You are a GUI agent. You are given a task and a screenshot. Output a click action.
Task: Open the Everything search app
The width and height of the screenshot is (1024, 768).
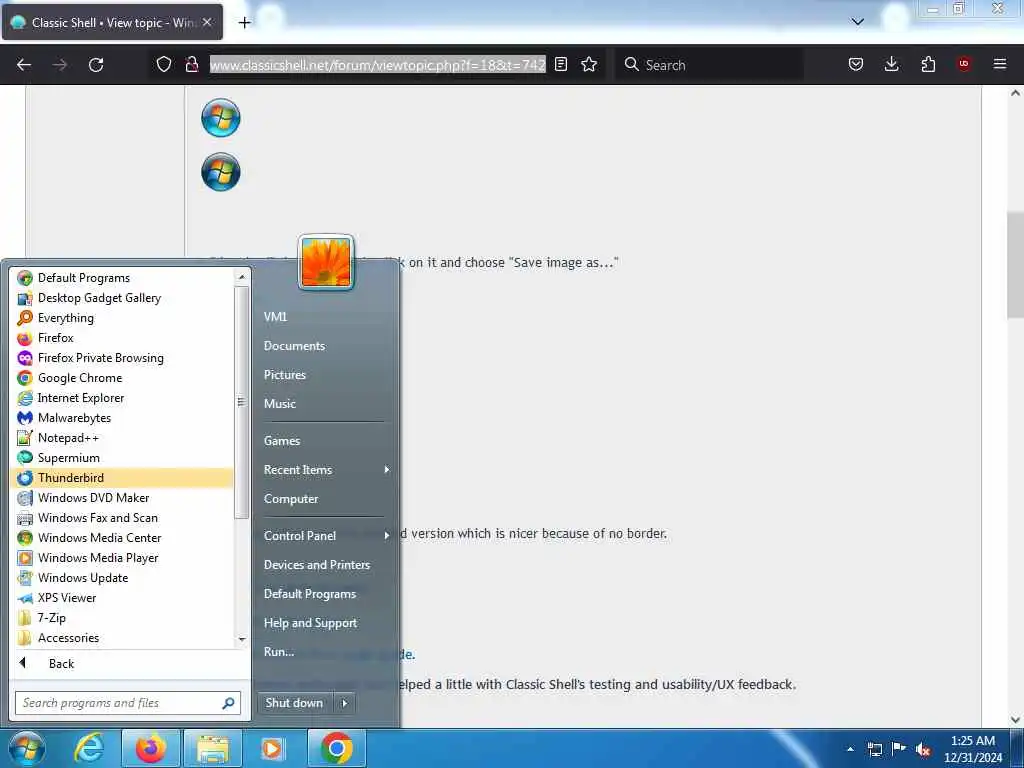click(122, 318)
